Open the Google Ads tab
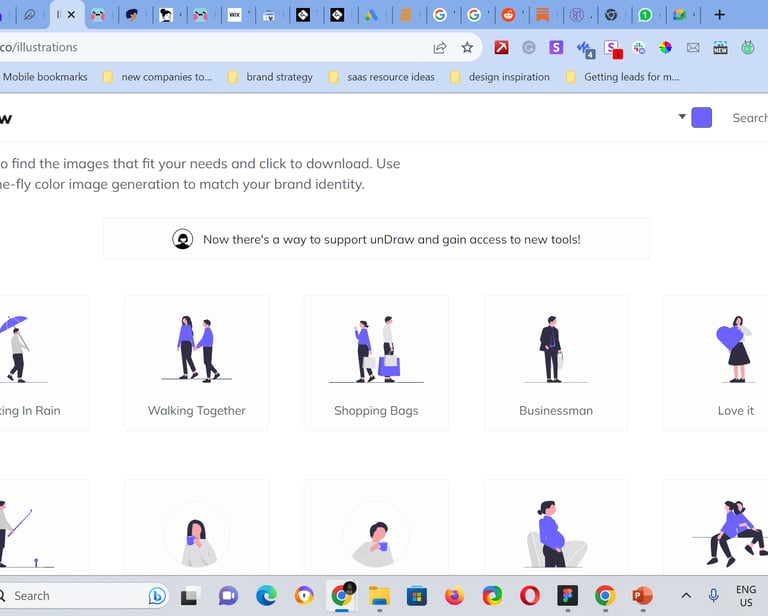Screen dimensions: 768x616 click(x=371, y=15)
